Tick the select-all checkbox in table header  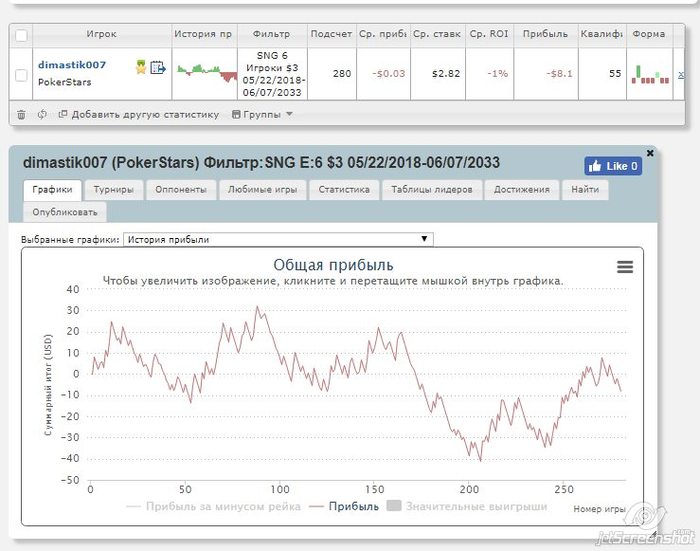click(21, 35)
